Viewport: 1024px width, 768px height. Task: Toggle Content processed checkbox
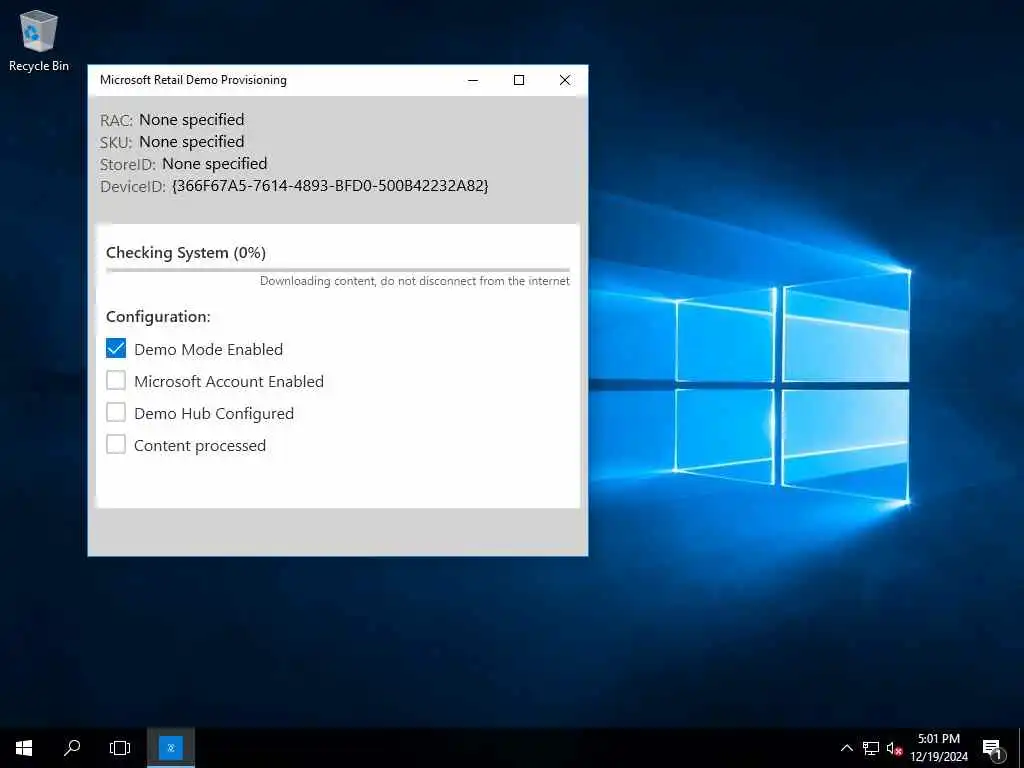(116, 444)
